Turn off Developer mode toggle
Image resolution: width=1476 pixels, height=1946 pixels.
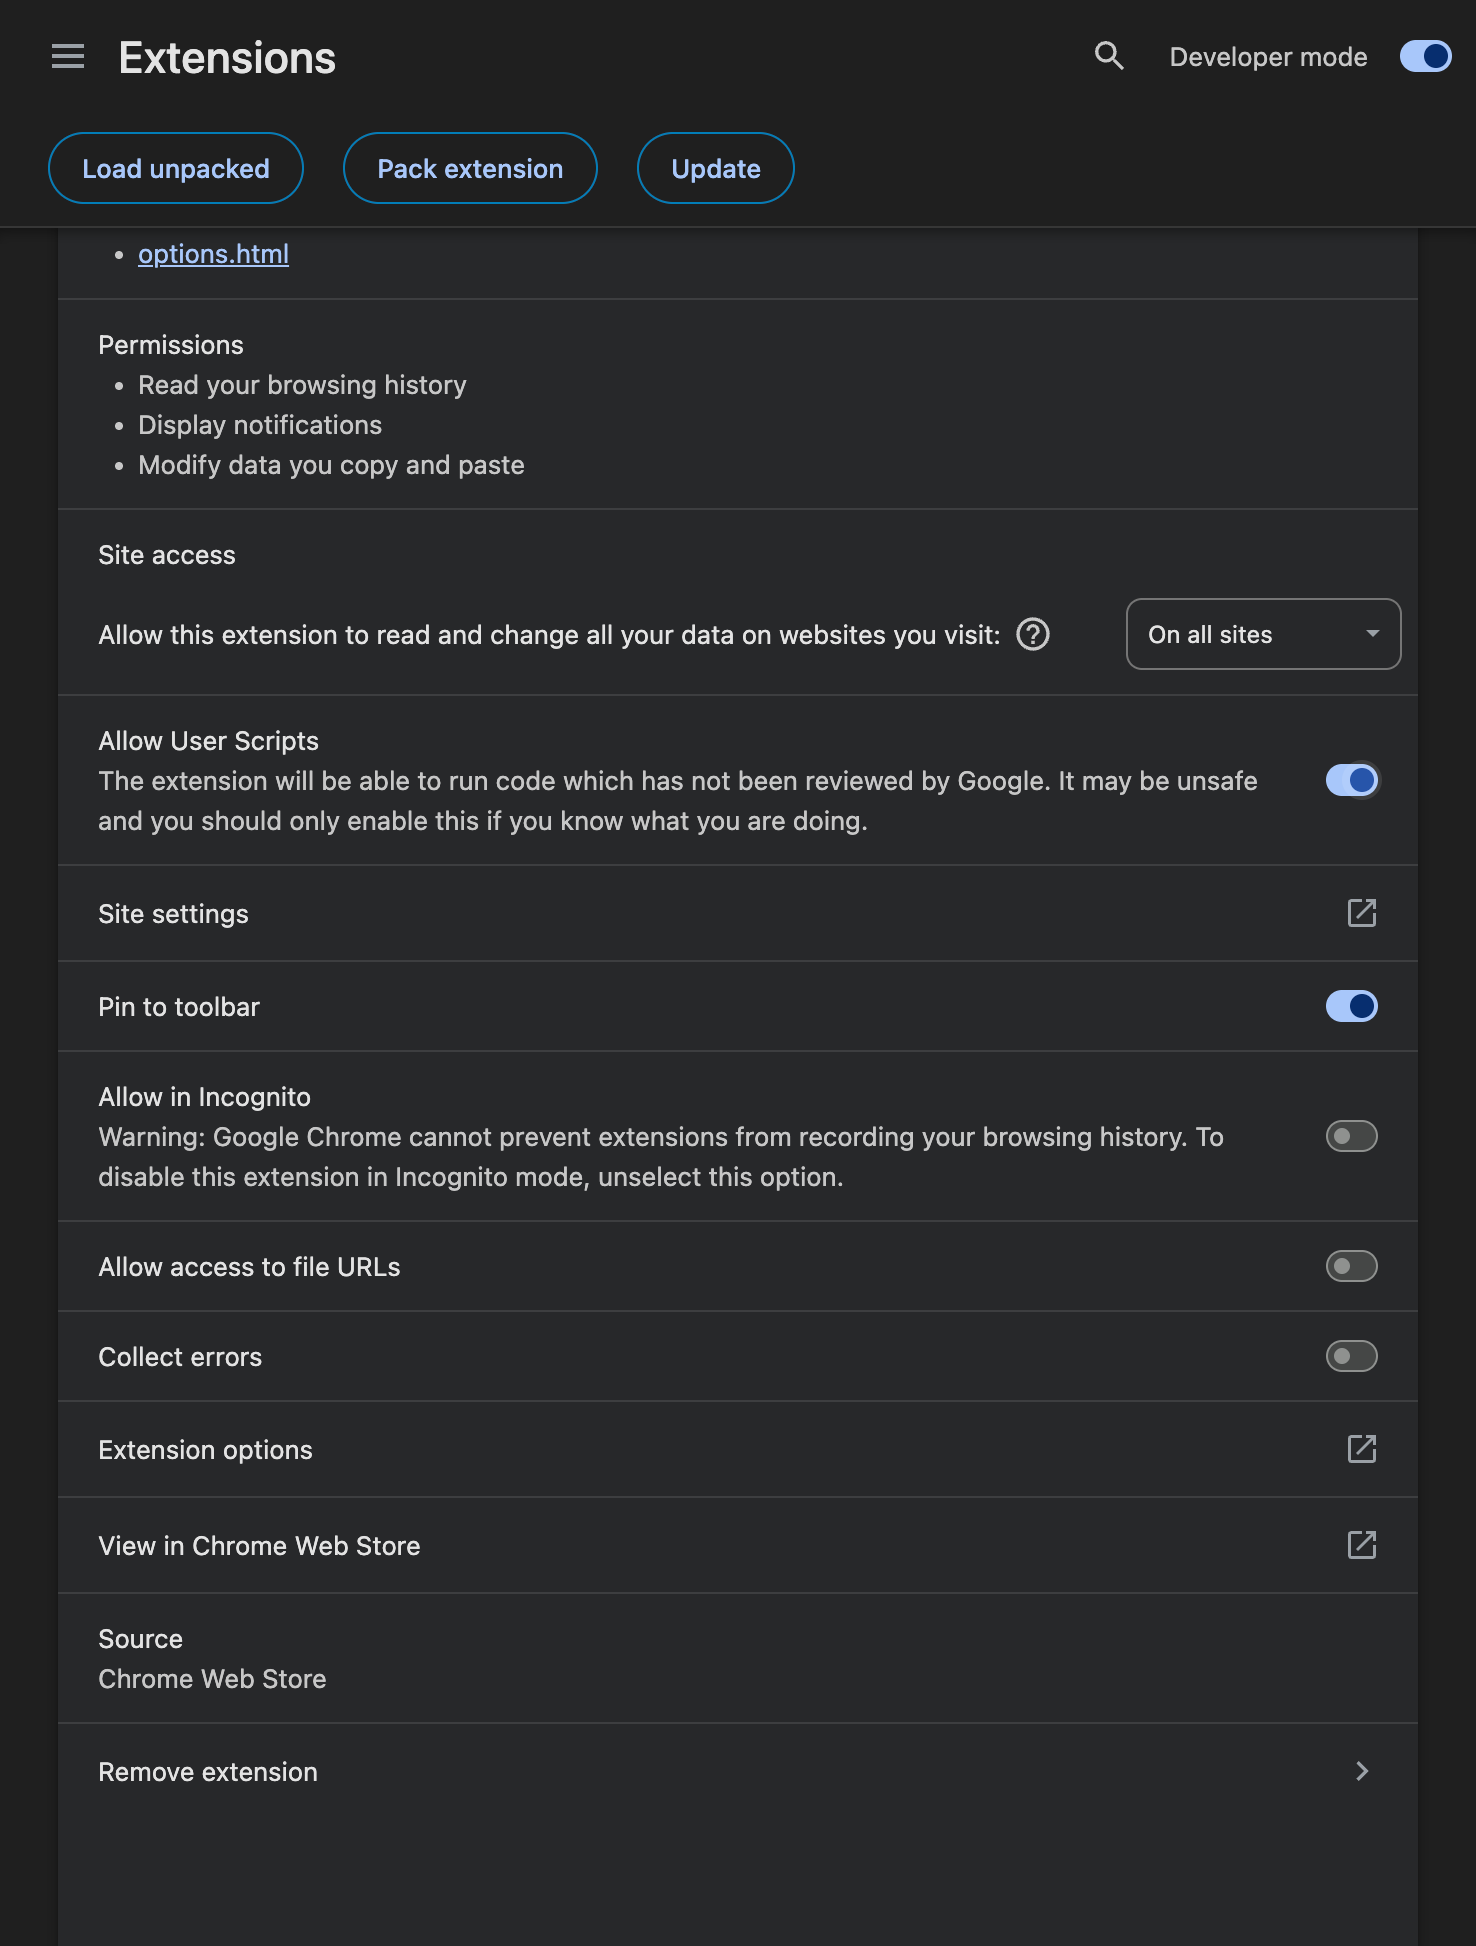pyautogui.click(x=1425, y=57)
